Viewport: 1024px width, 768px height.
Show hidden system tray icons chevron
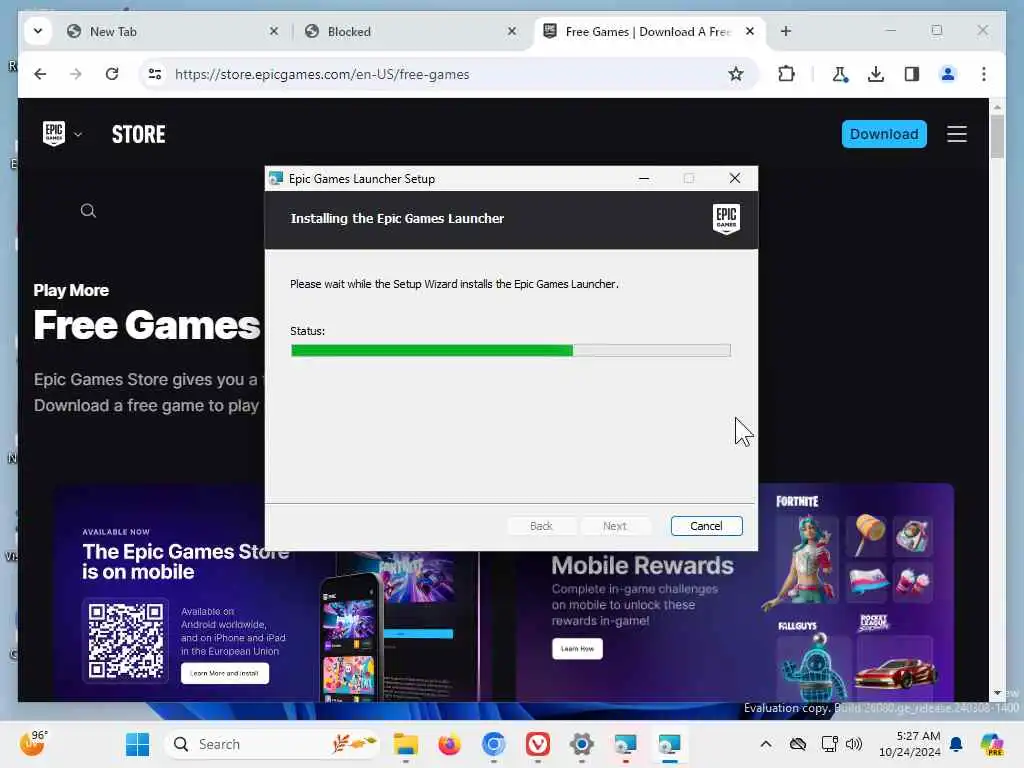click(x=765, y=744)
